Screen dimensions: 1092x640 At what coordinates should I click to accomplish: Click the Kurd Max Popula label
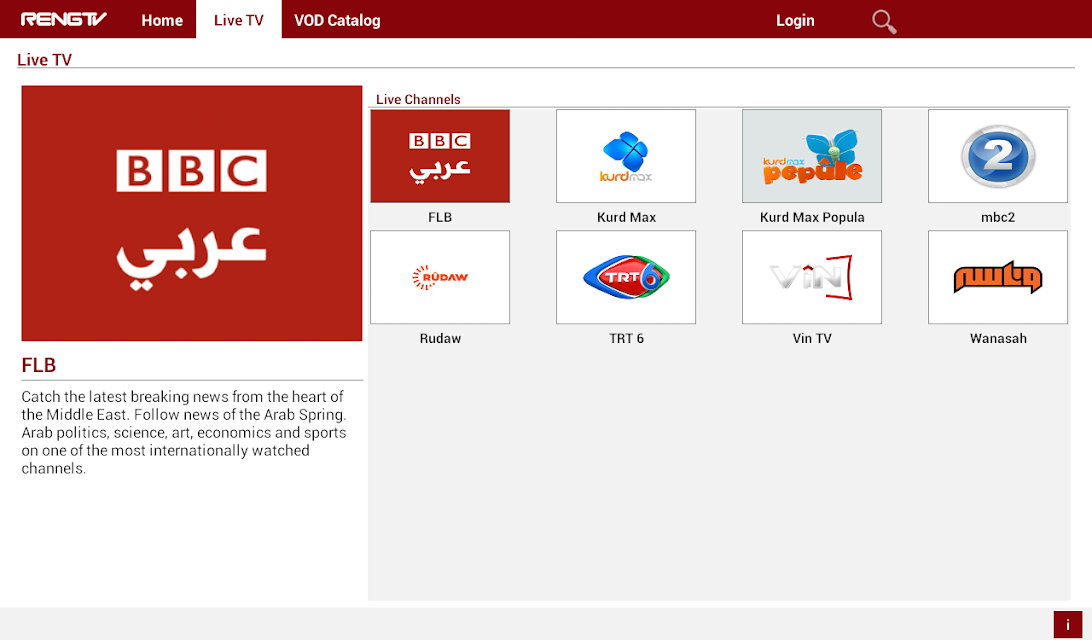point(812,217)
